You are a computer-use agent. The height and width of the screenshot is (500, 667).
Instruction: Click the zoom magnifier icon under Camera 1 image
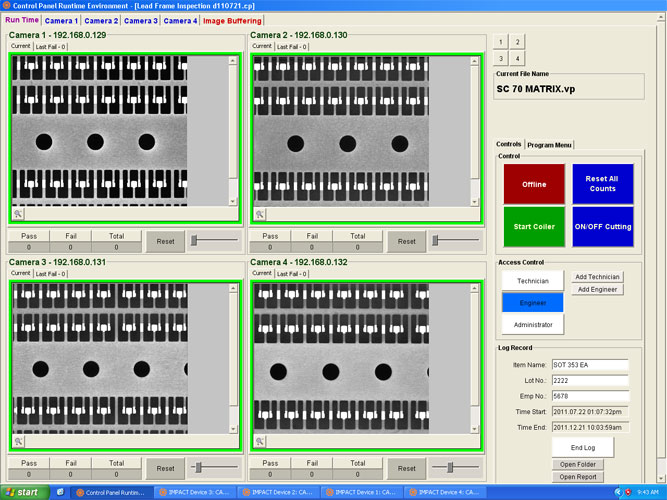pyautogui.click(x=18, y=214)
